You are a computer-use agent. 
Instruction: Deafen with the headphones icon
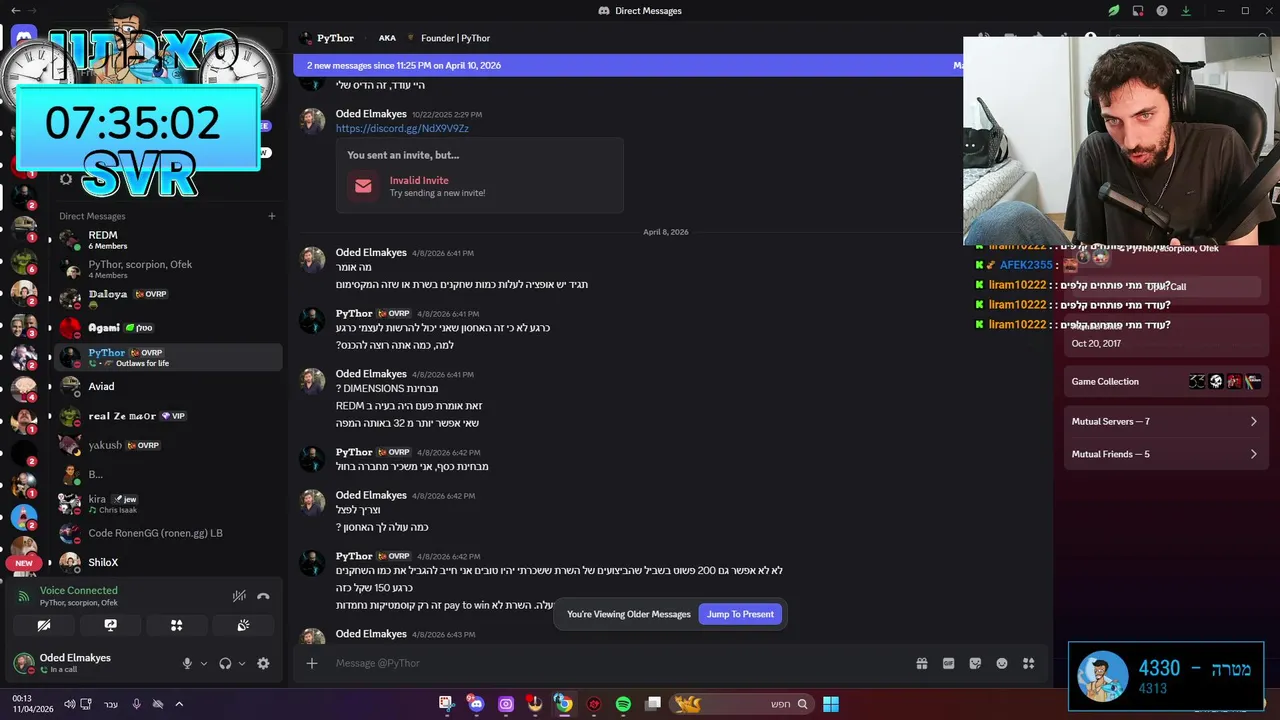pos(225,663)
